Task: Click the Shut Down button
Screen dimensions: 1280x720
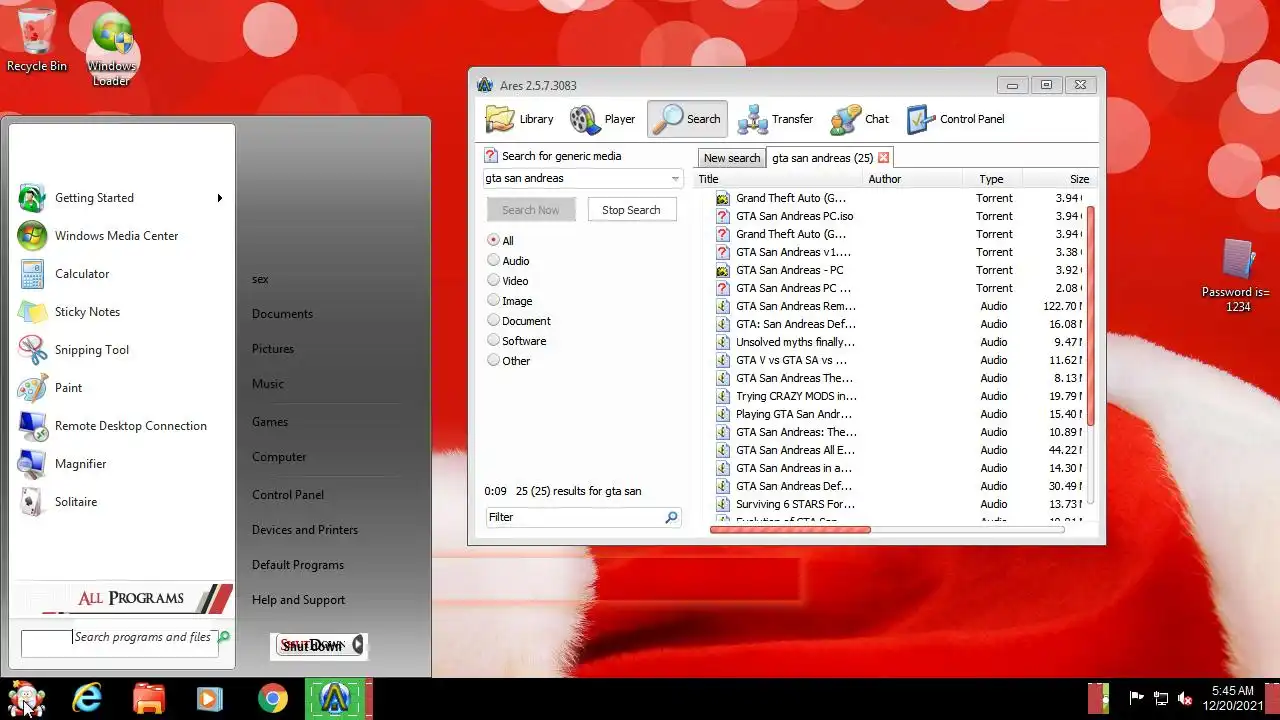Action: click(318, 645)
